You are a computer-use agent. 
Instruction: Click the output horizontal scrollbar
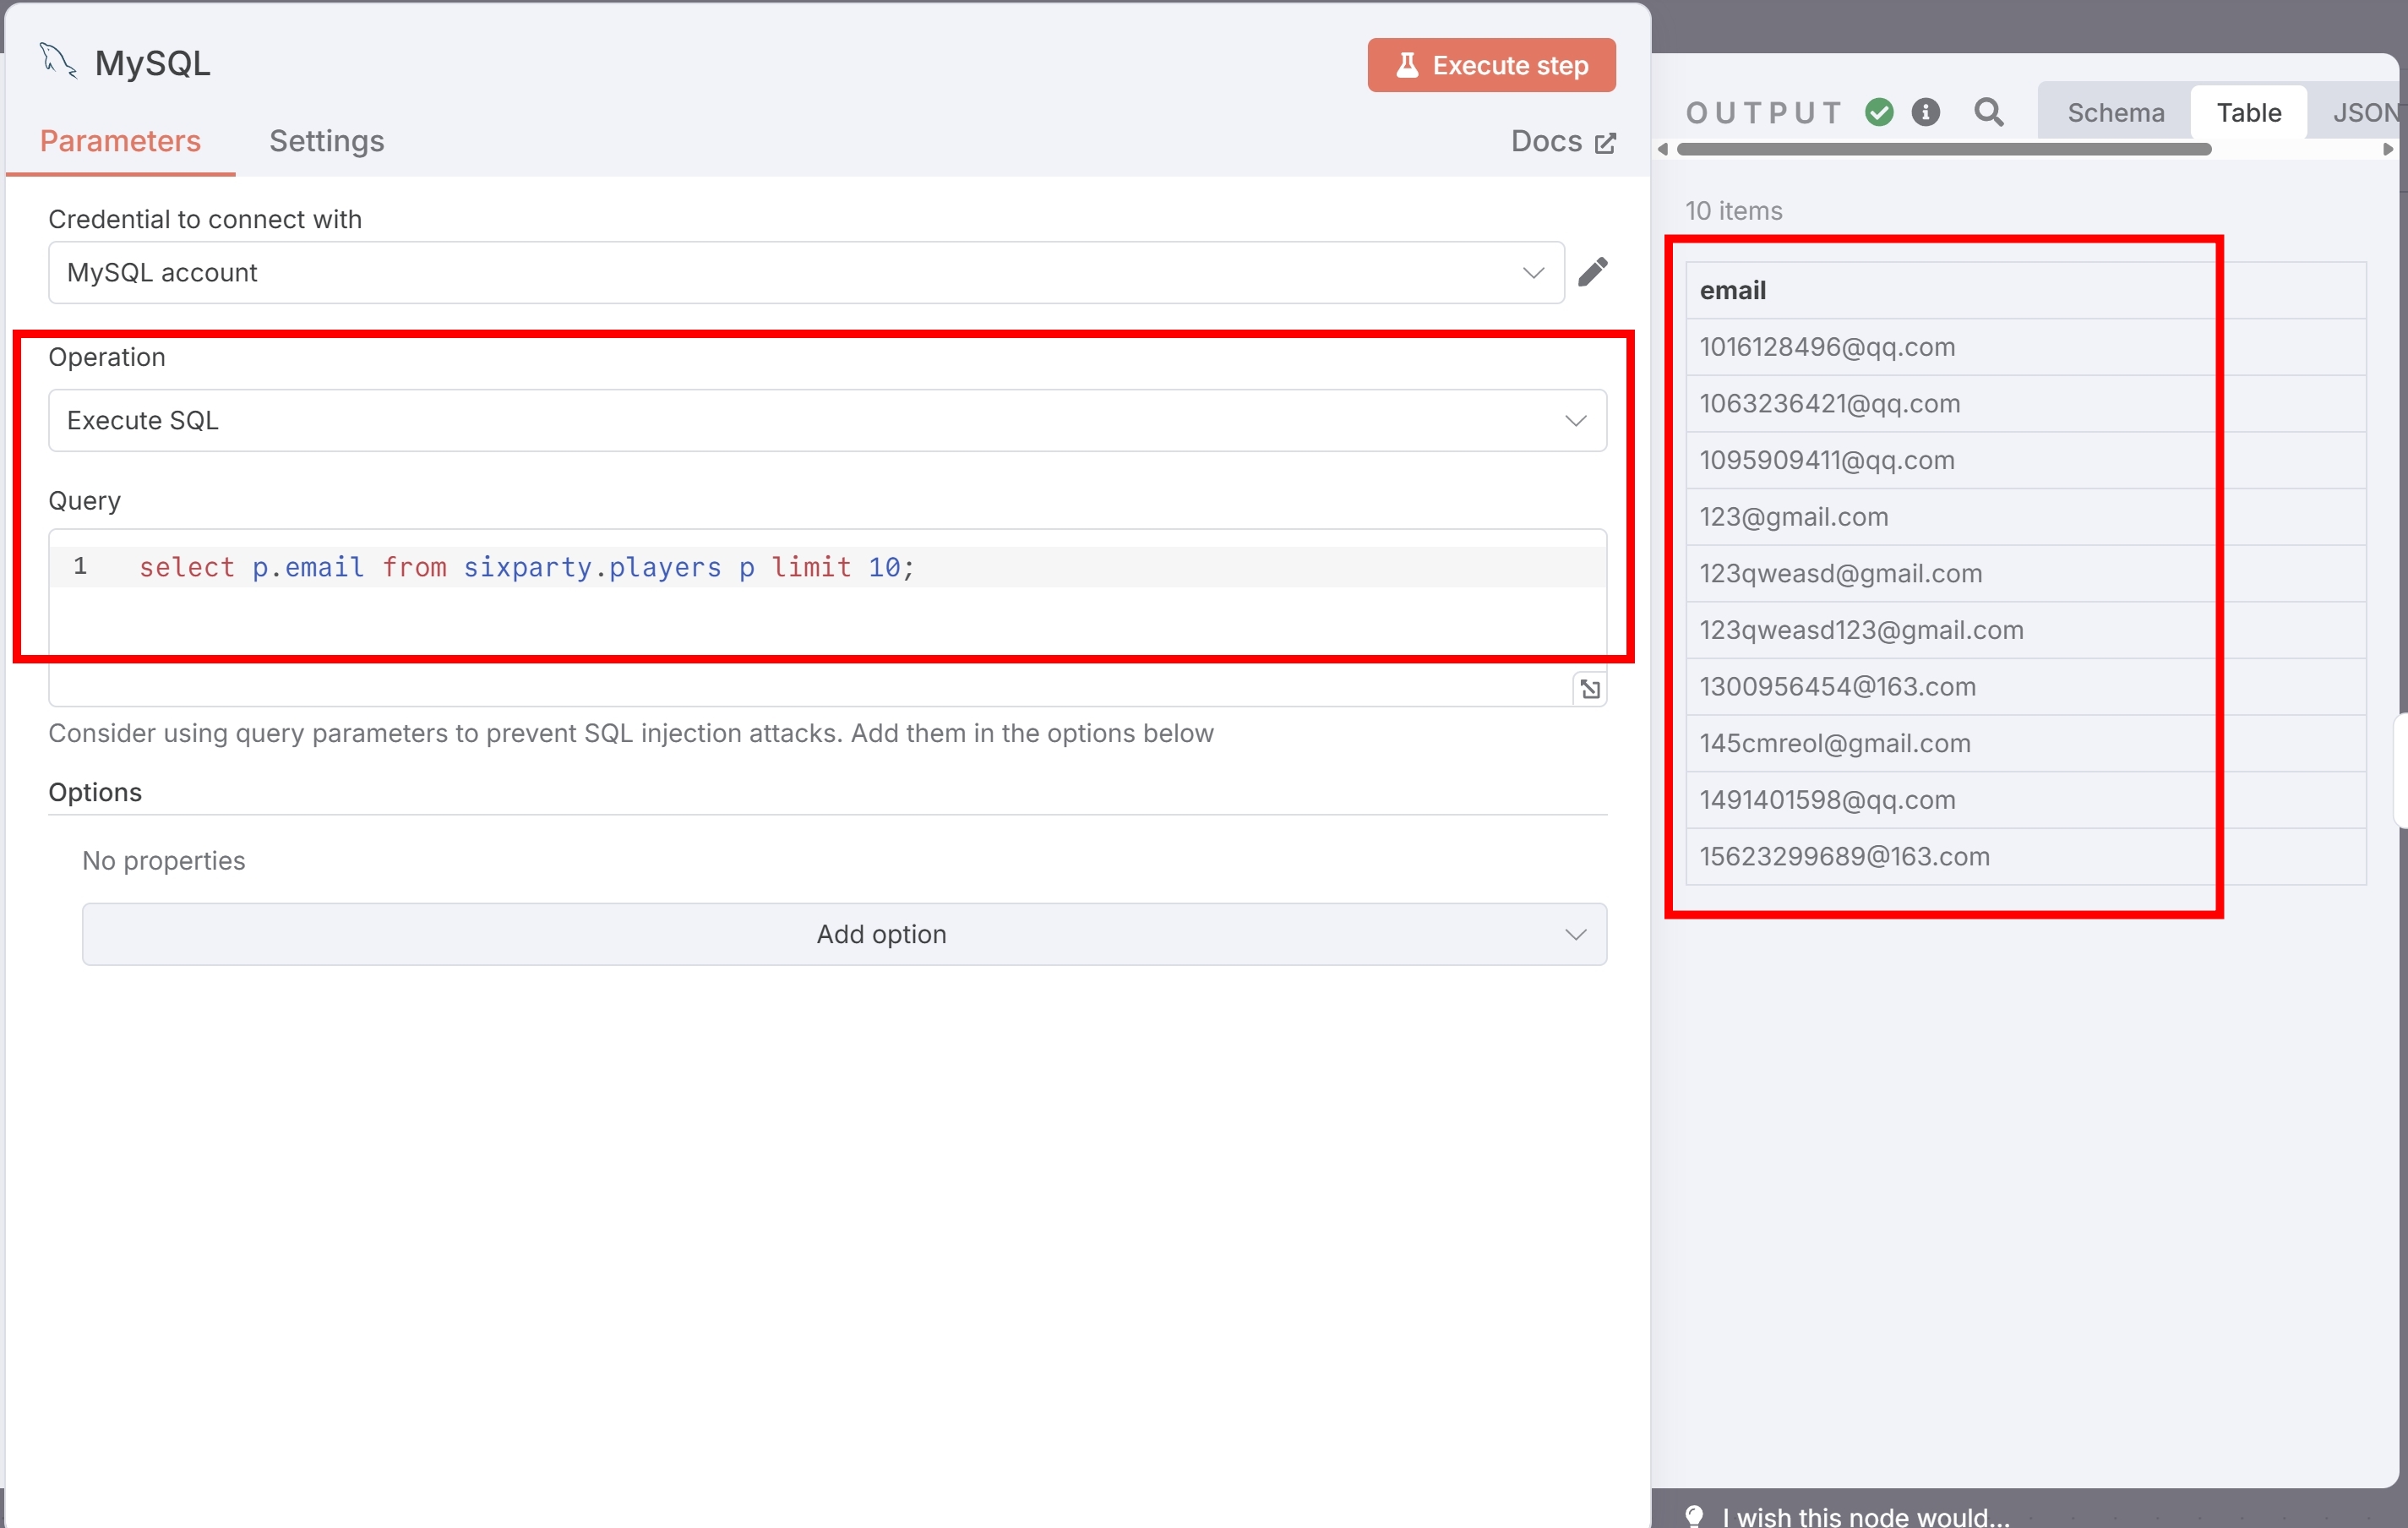point(1944,150)
